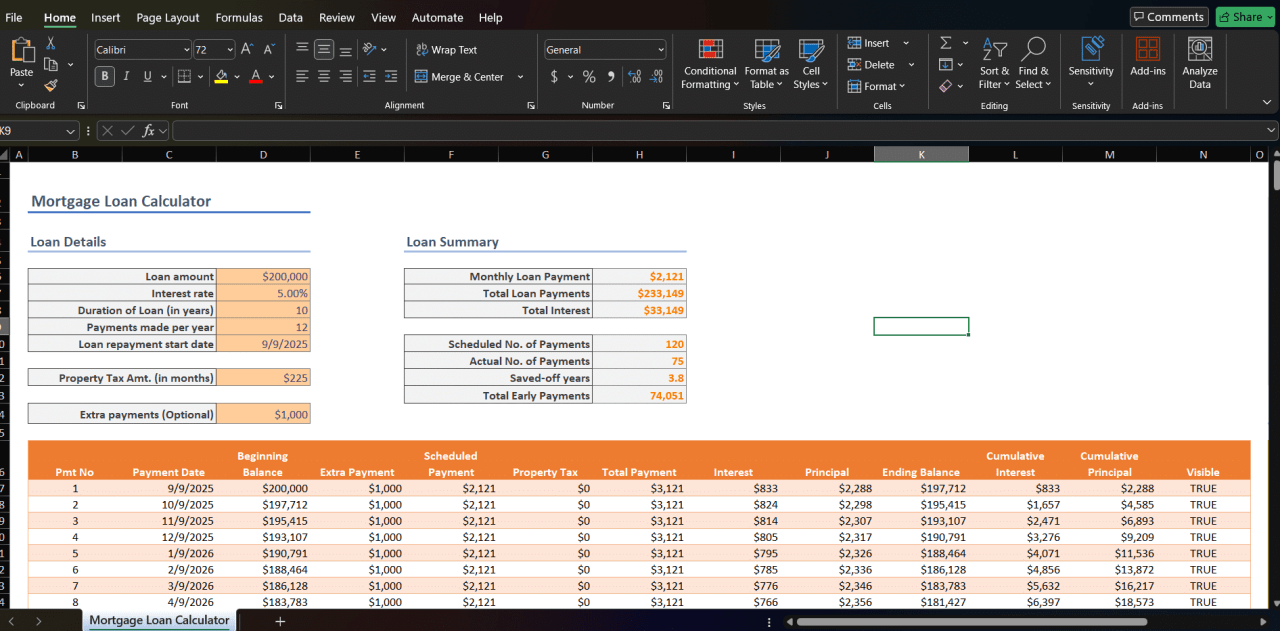This screenshot has height=631, width=1280.
Task: Apply bottom vertical alignment
Action: pyautogui.click(x=346, y=49)
